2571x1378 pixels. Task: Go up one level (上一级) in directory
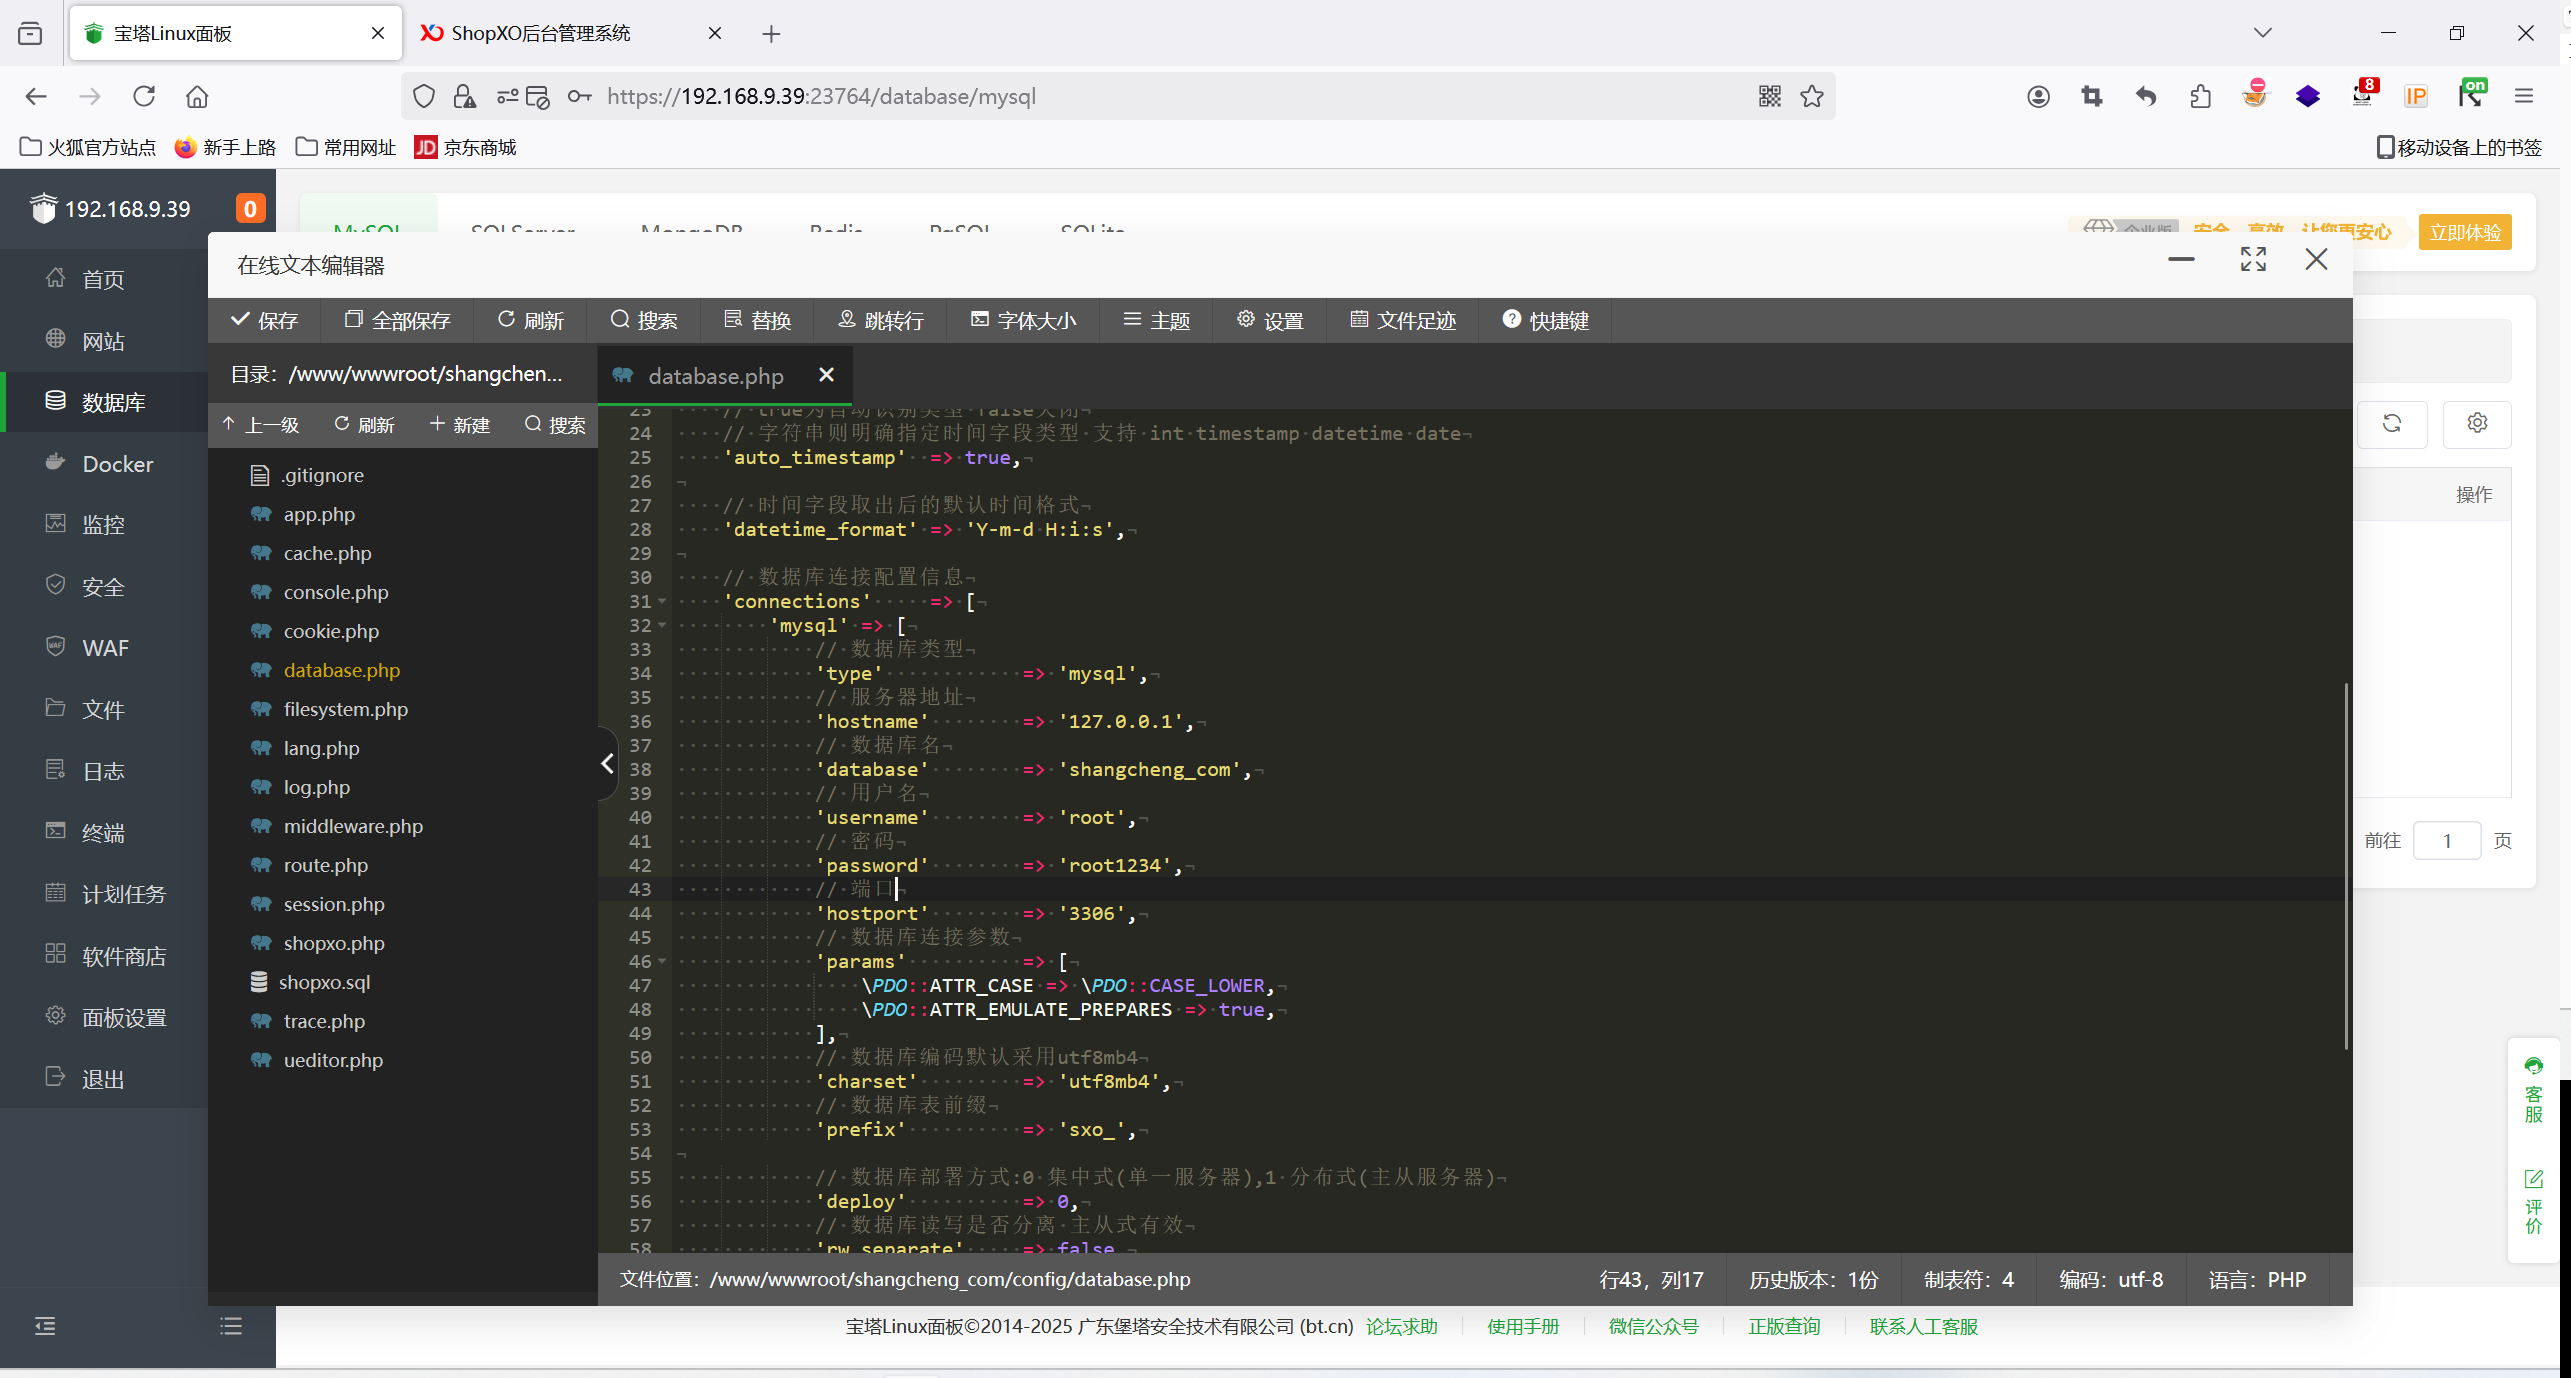click(x=260, y=425)
